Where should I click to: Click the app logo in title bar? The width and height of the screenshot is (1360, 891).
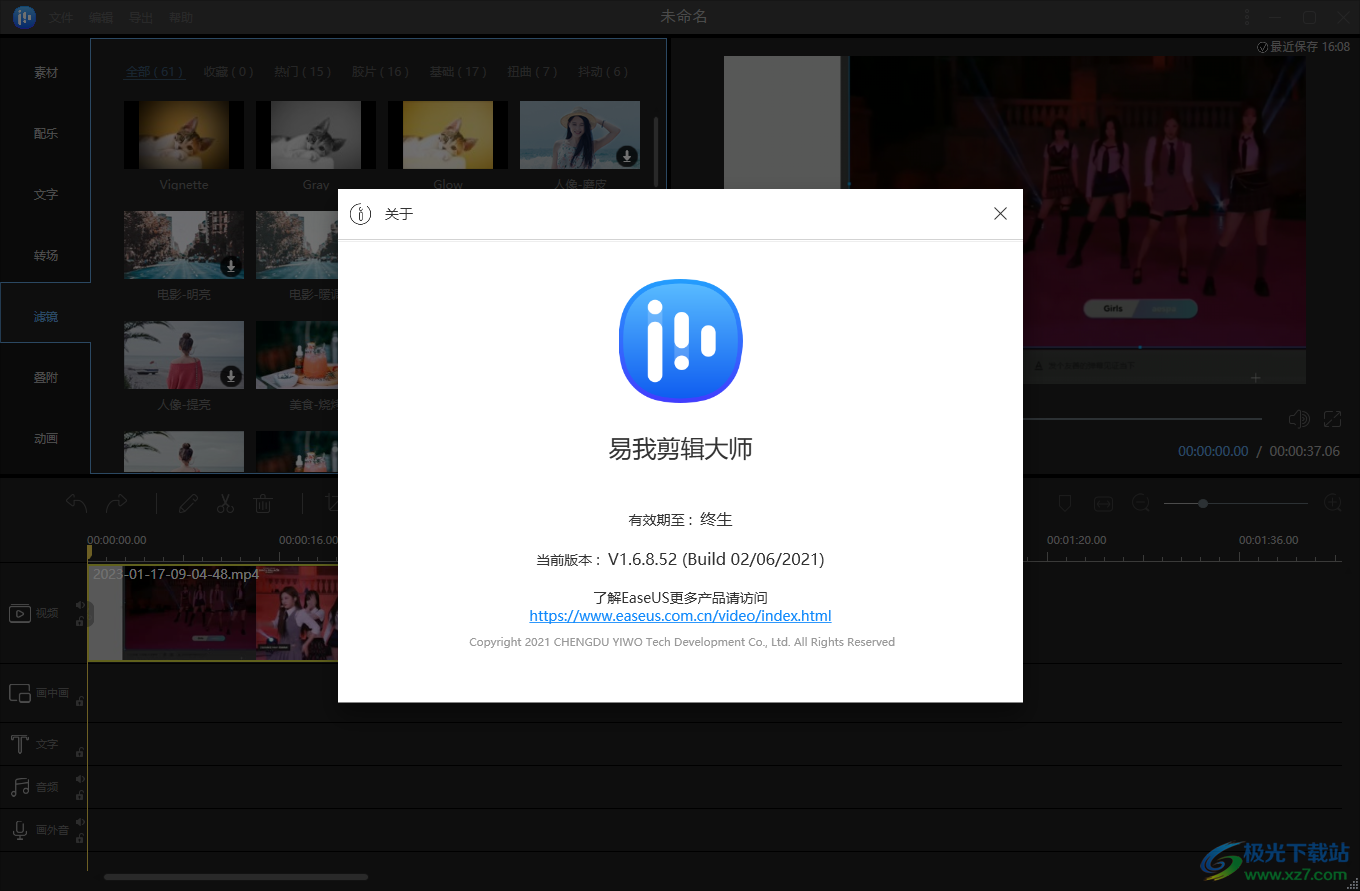25,17
